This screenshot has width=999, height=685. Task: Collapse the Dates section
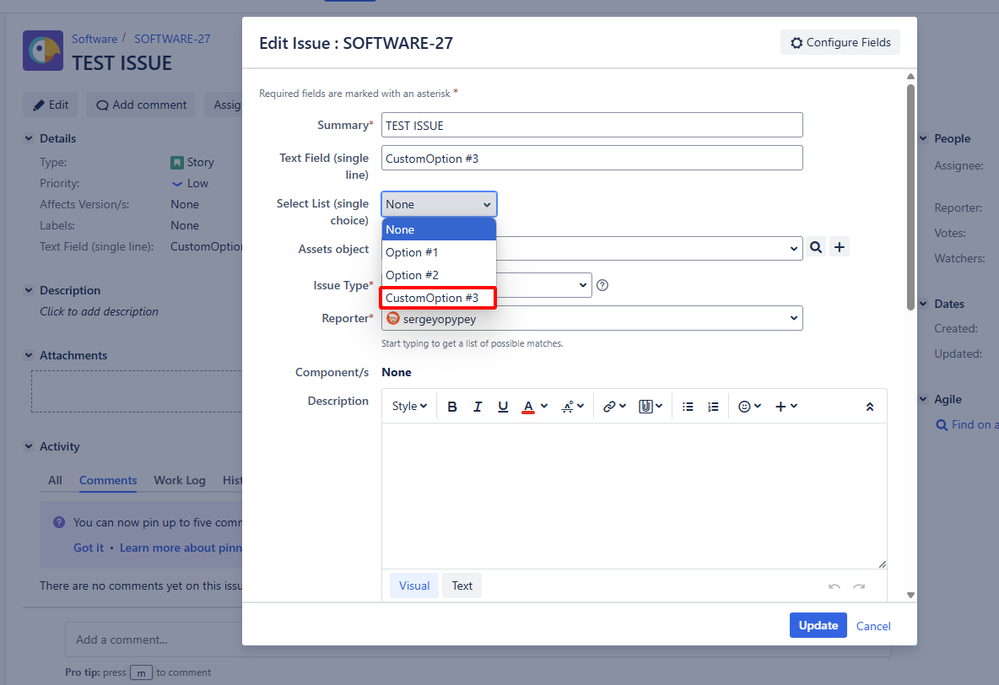click(x=923, y=303)
